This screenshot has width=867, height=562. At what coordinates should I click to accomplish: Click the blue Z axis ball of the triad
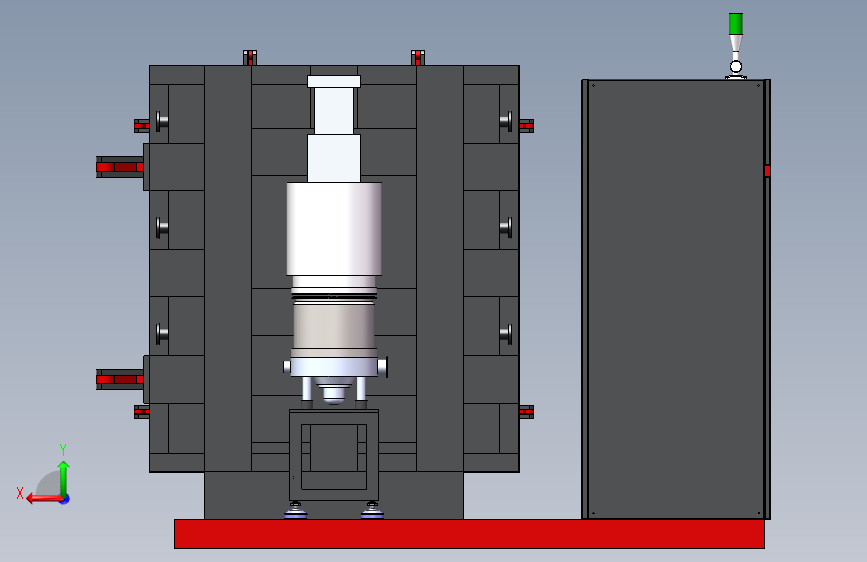pos(65,499)
